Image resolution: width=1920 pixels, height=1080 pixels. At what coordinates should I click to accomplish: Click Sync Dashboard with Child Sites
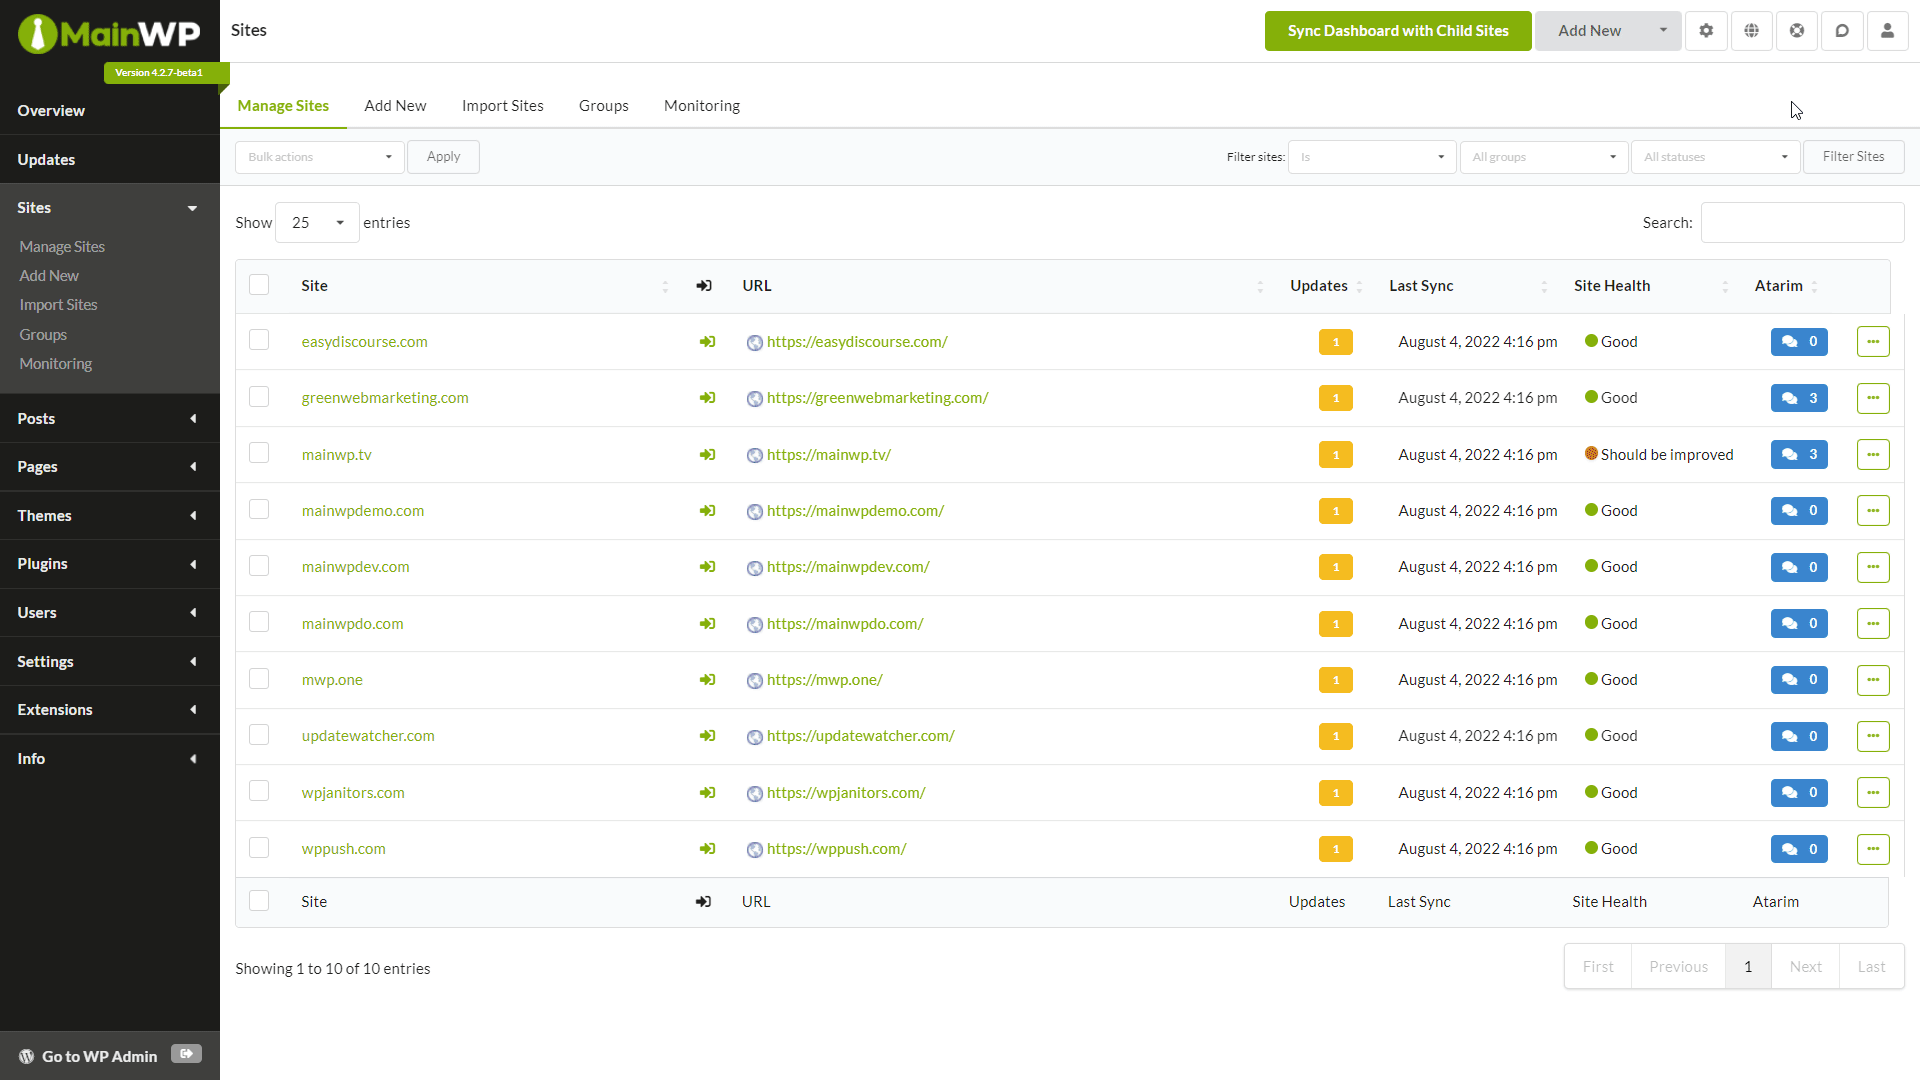pos(1397,30)
